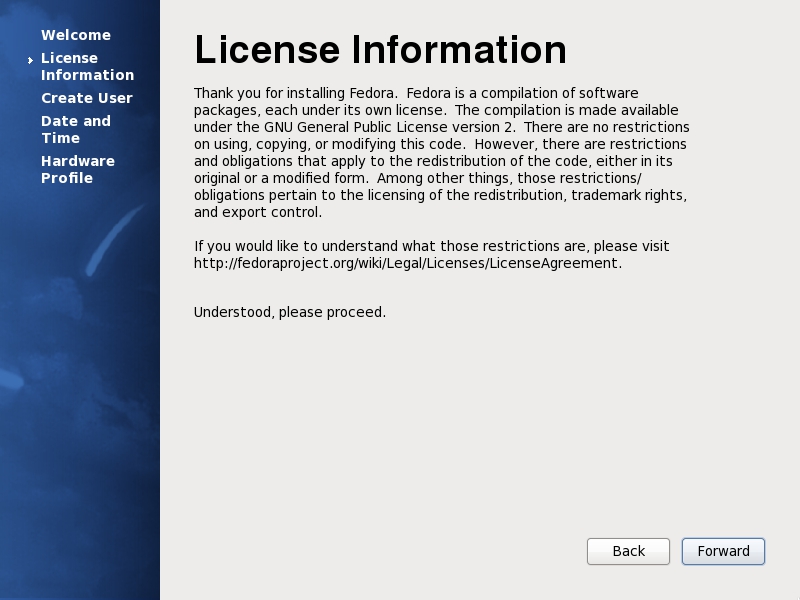This screenshot has height=600, width=800.
Task: Click the 'and export control.' line
Action: coord(258,212)
